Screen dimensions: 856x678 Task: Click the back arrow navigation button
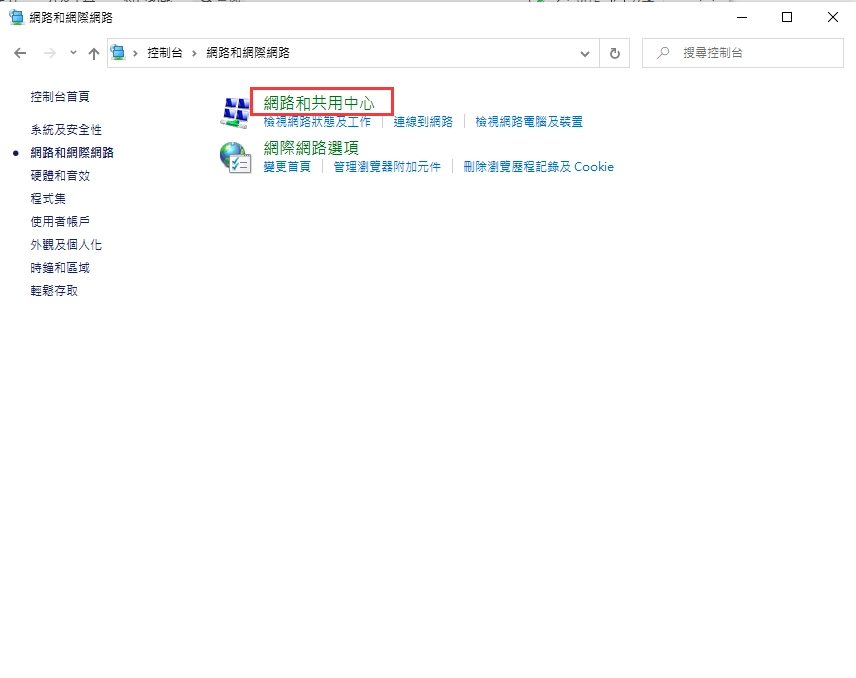pos(20,53)
